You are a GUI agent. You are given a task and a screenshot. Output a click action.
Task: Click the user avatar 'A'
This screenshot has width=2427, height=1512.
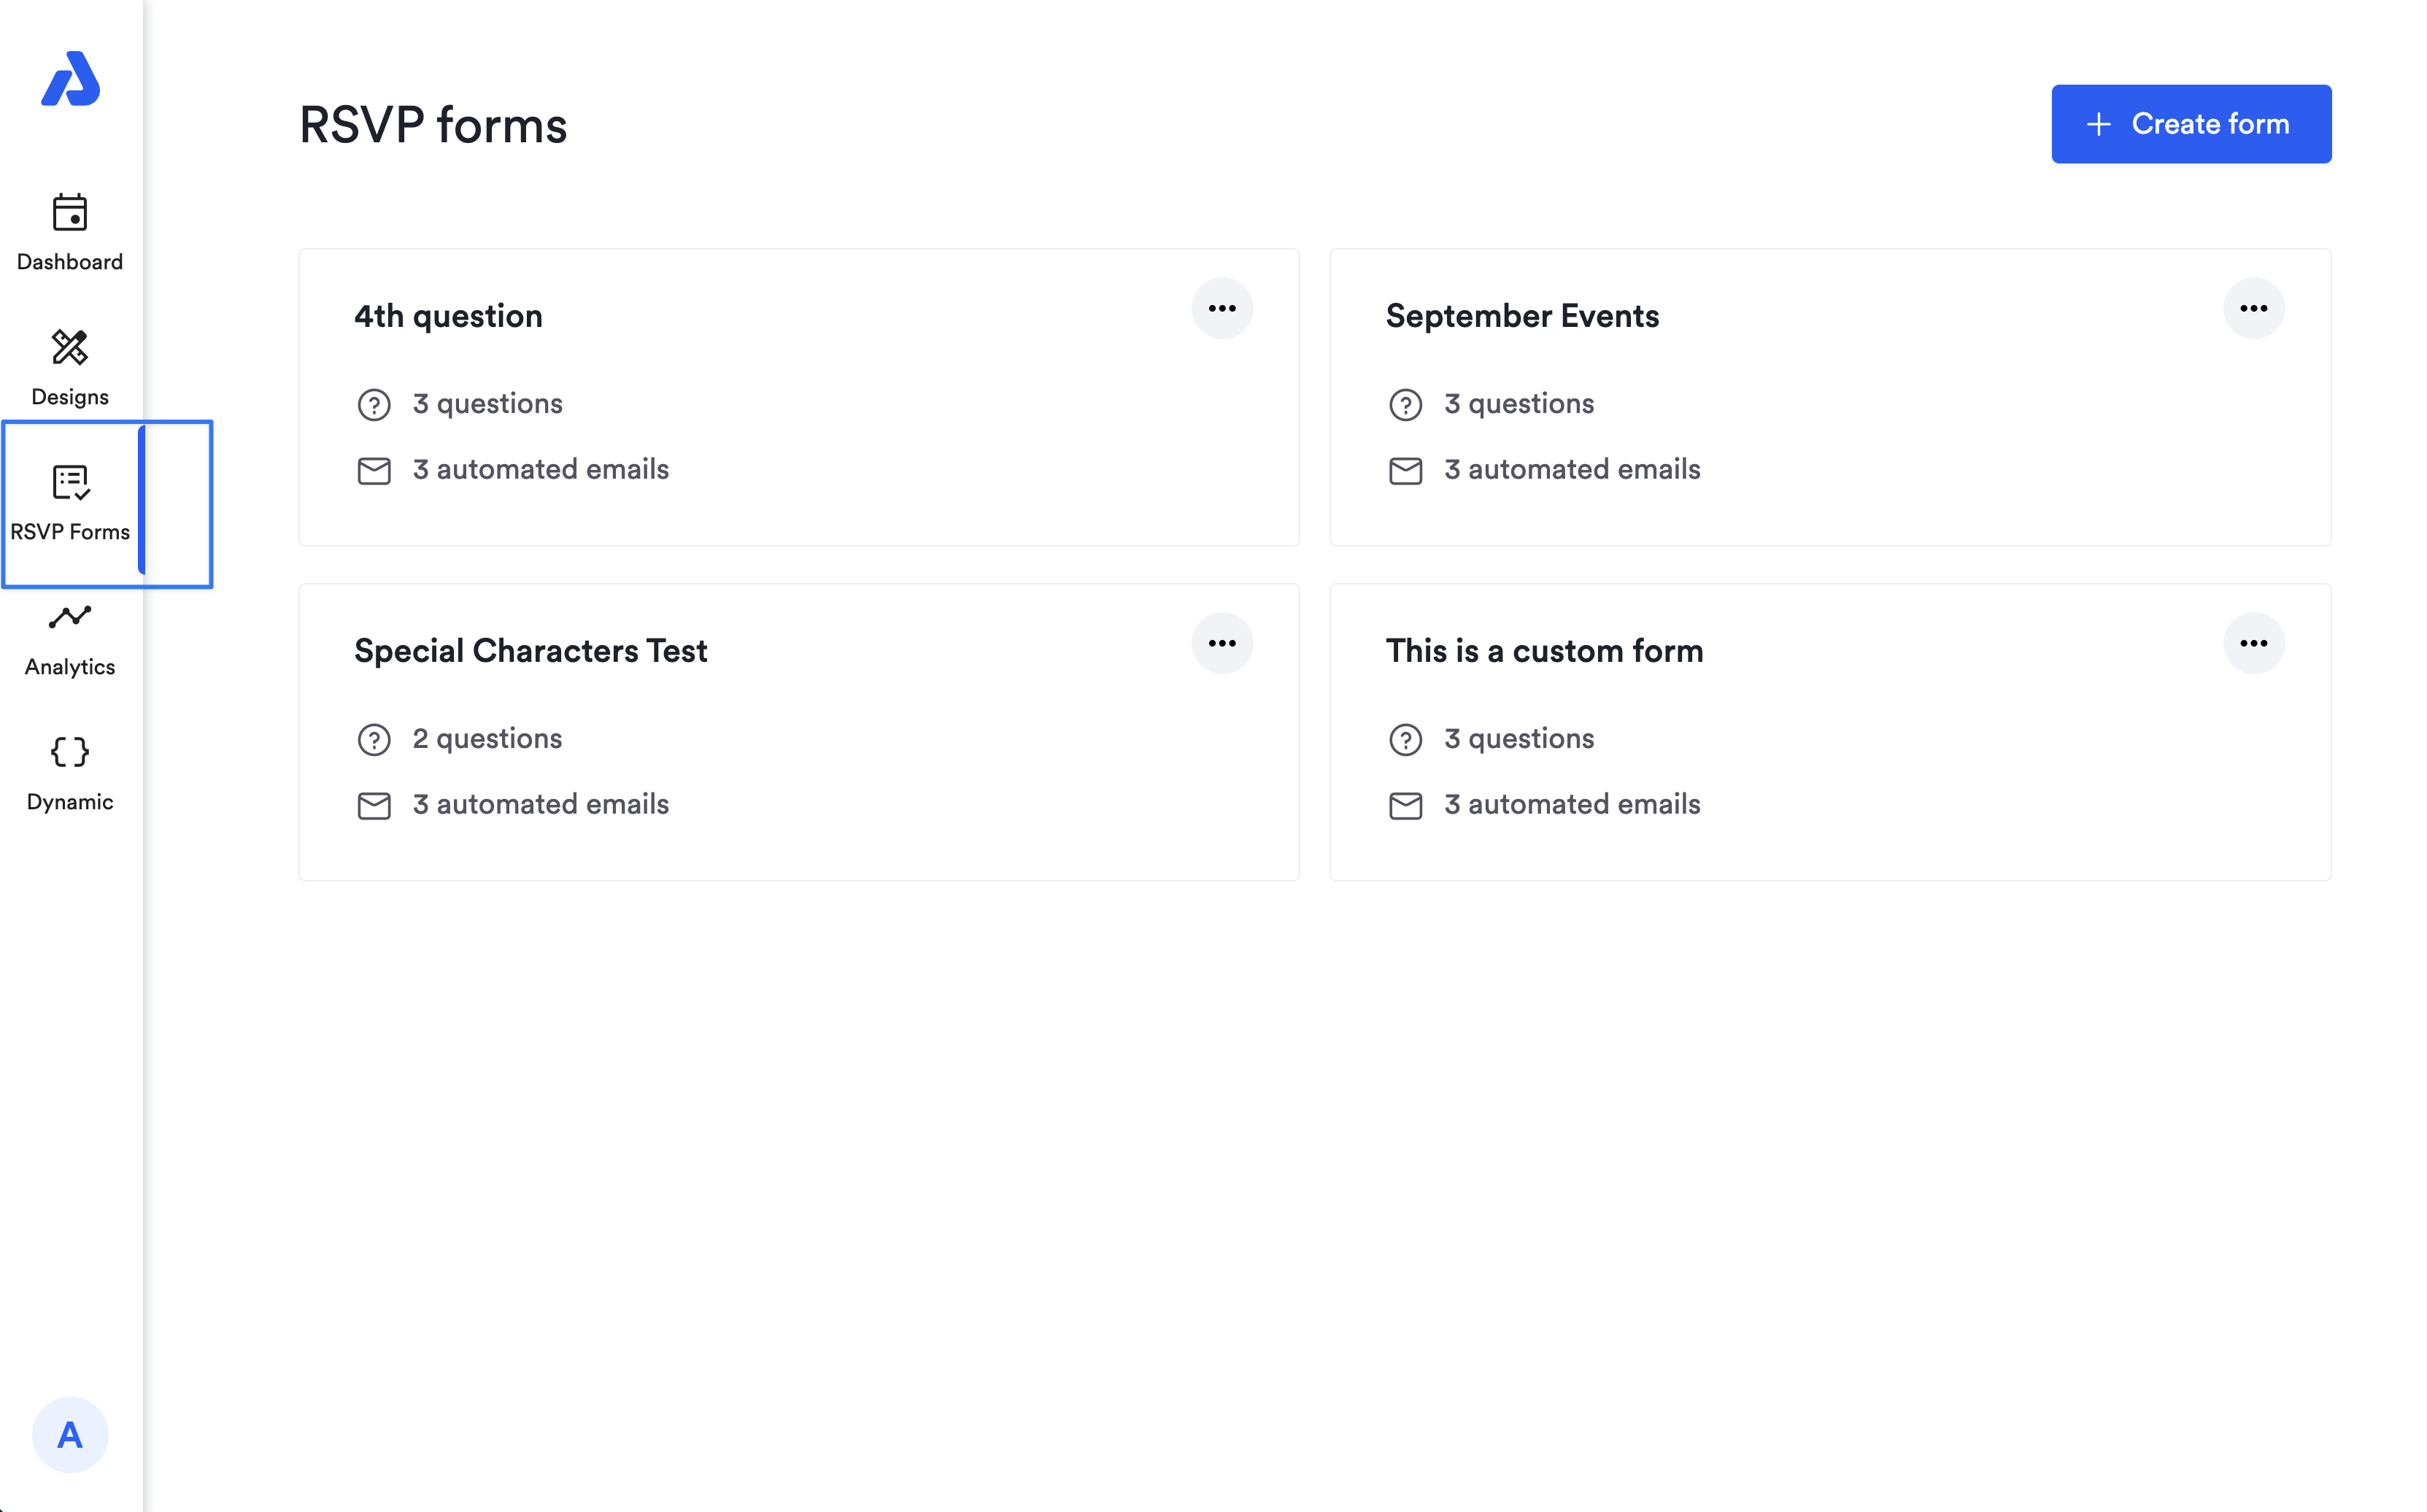[x=70, y=1435]
